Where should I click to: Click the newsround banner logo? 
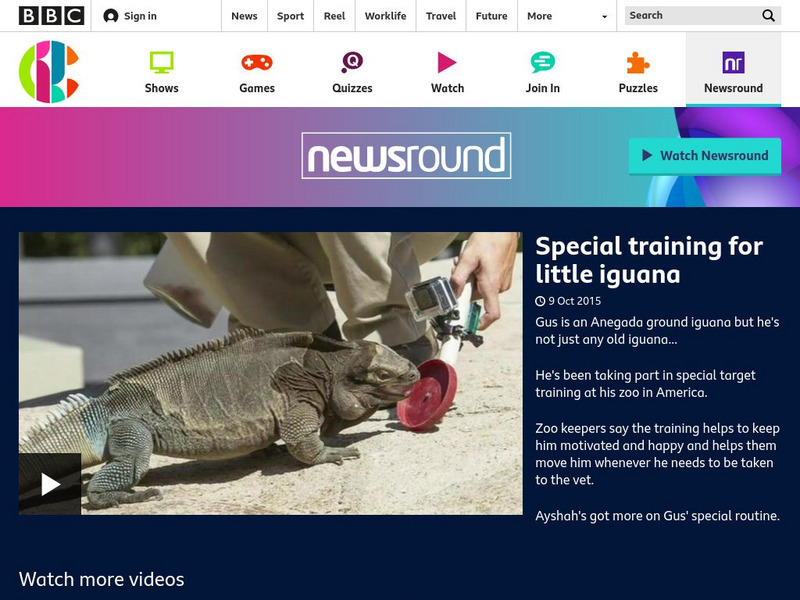pos(406,156)
